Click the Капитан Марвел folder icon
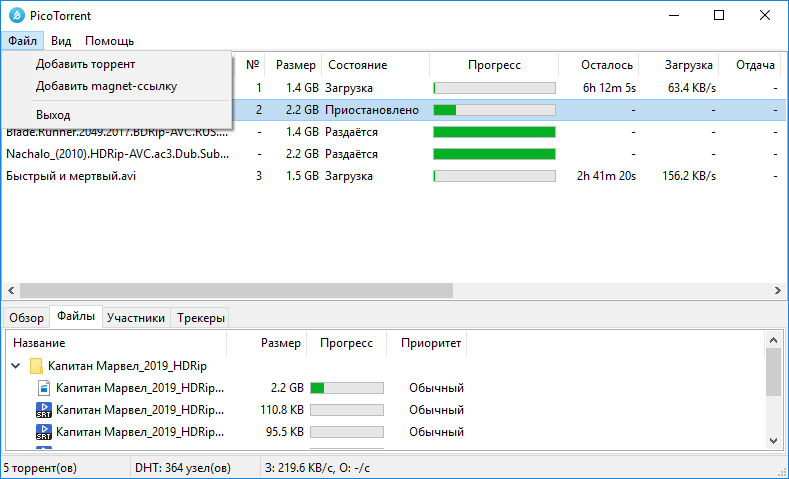This screenshot has height=479, width=789. pyautogui.click(x=36, y=366)
